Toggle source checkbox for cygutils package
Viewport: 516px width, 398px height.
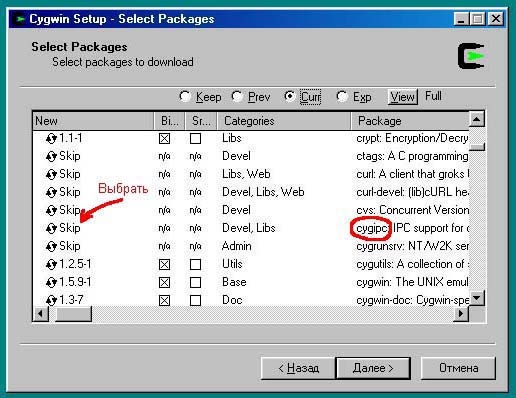tap(195, 264)
